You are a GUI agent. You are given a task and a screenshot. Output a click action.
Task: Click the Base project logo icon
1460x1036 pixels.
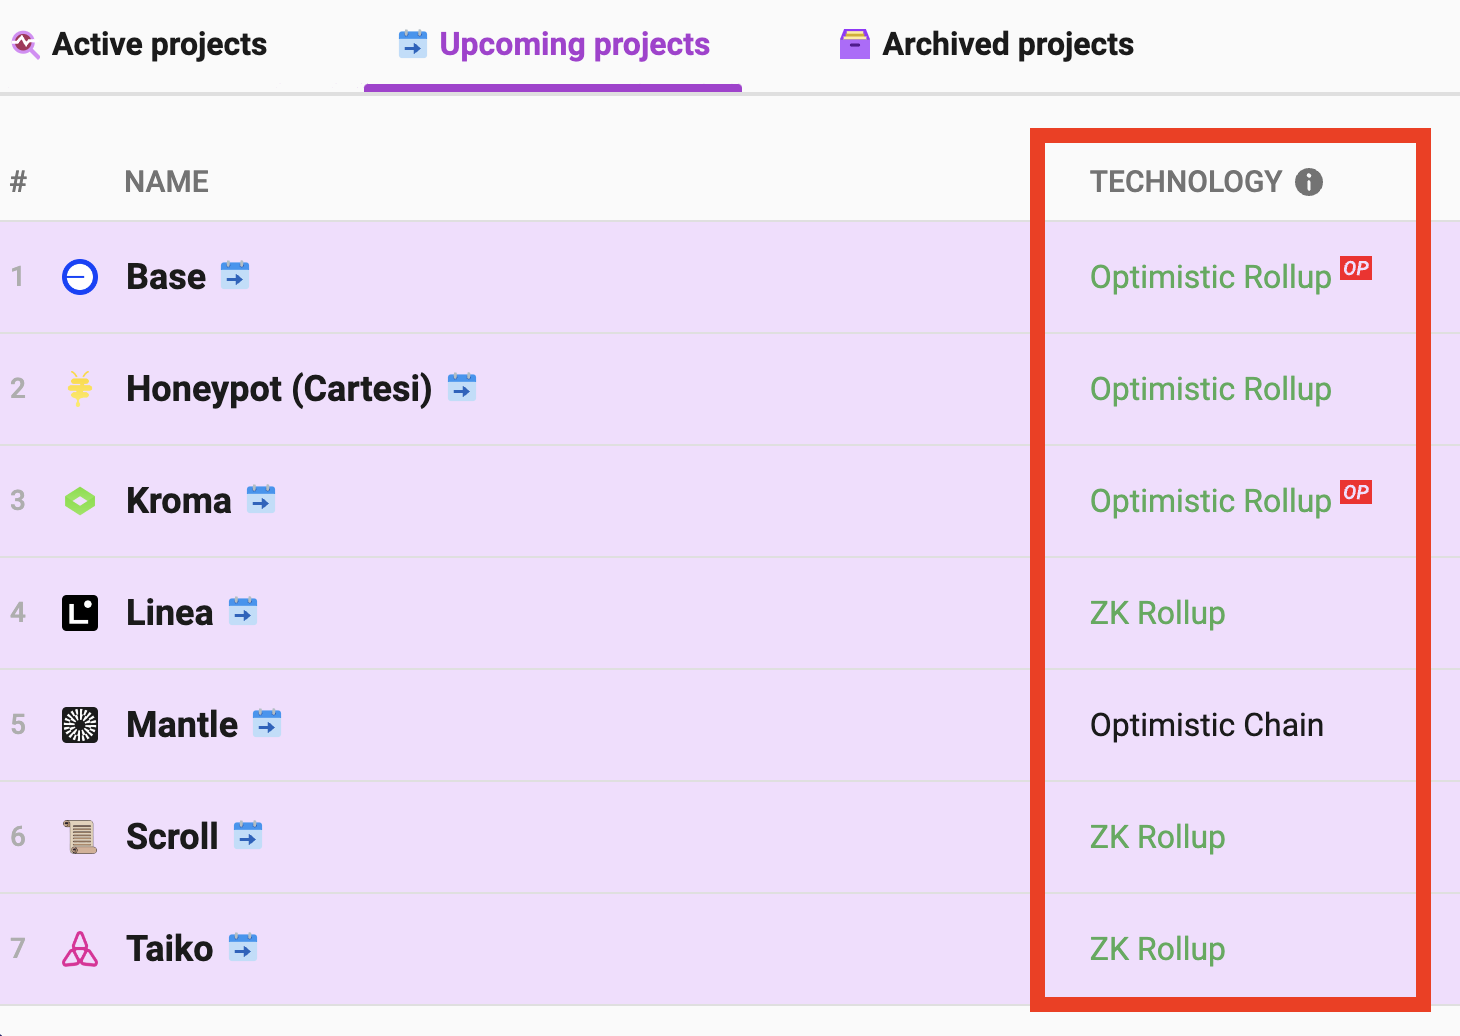(80, 277)
